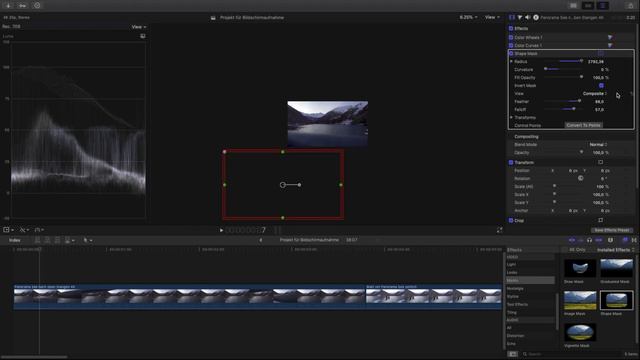Open the Color inspector tab icon
This screenshot has height=360, width=640.
coord(520,18)
